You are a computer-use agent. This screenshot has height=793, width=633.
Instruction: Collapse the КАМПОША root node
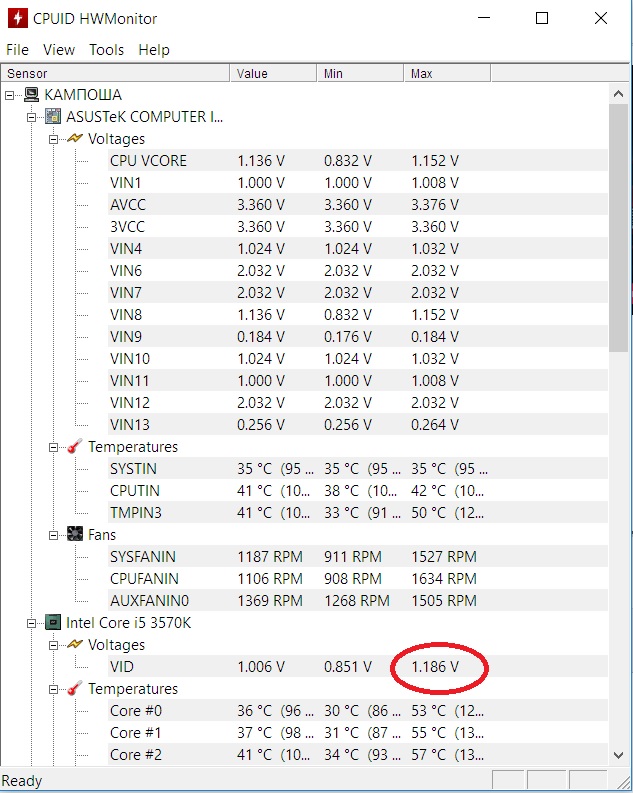(x=10, y=95)
